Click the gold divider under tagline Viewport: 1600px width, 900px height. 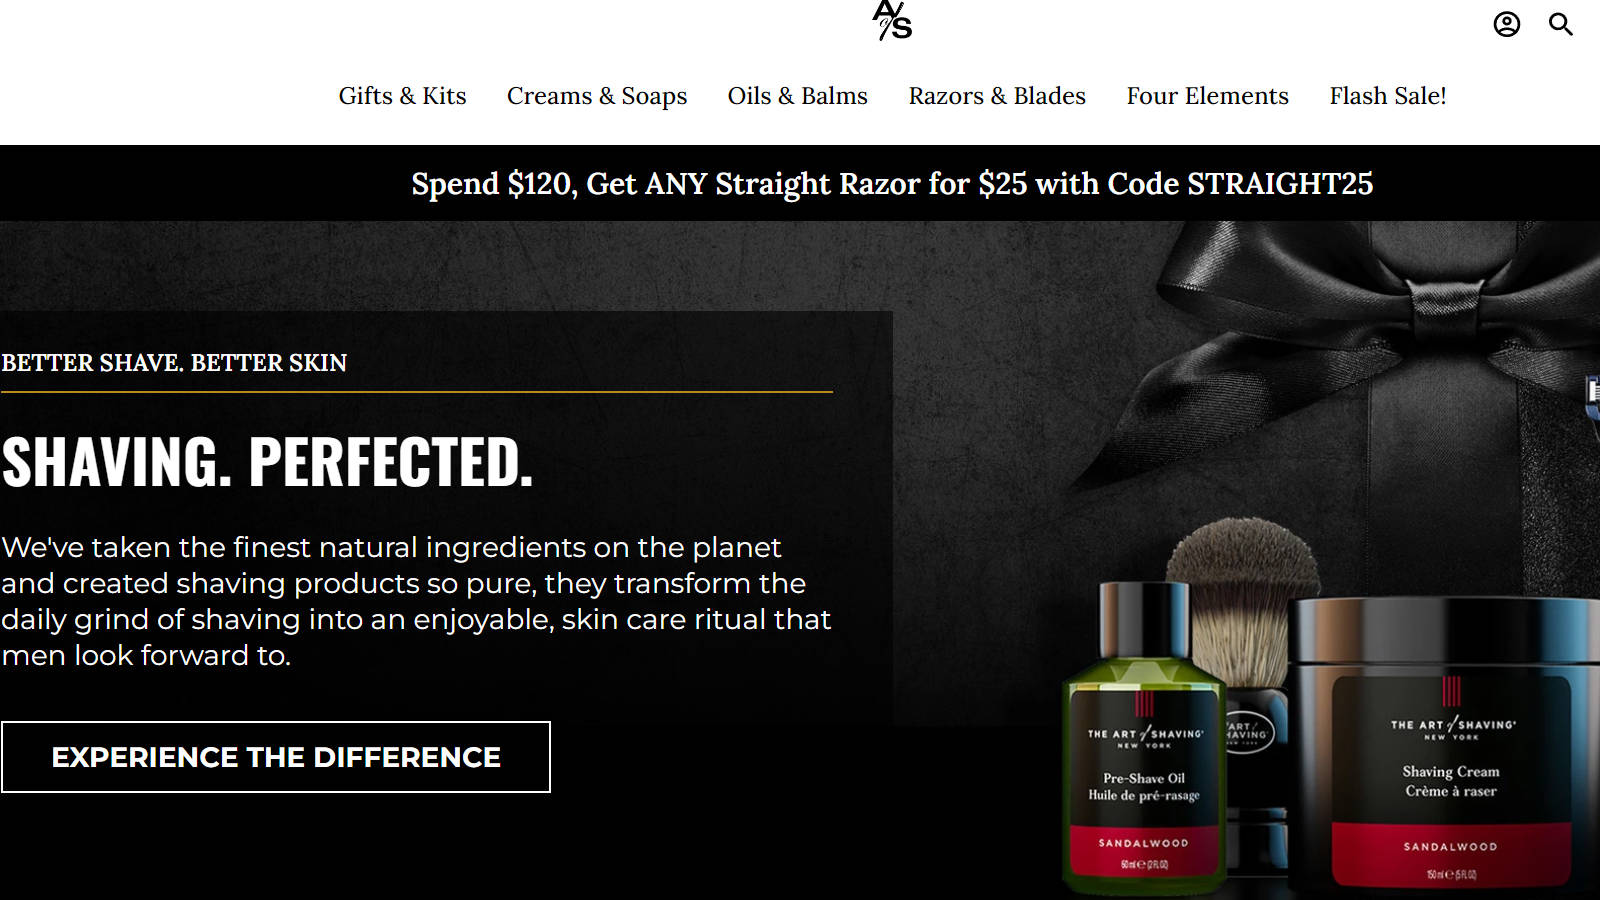417,392
